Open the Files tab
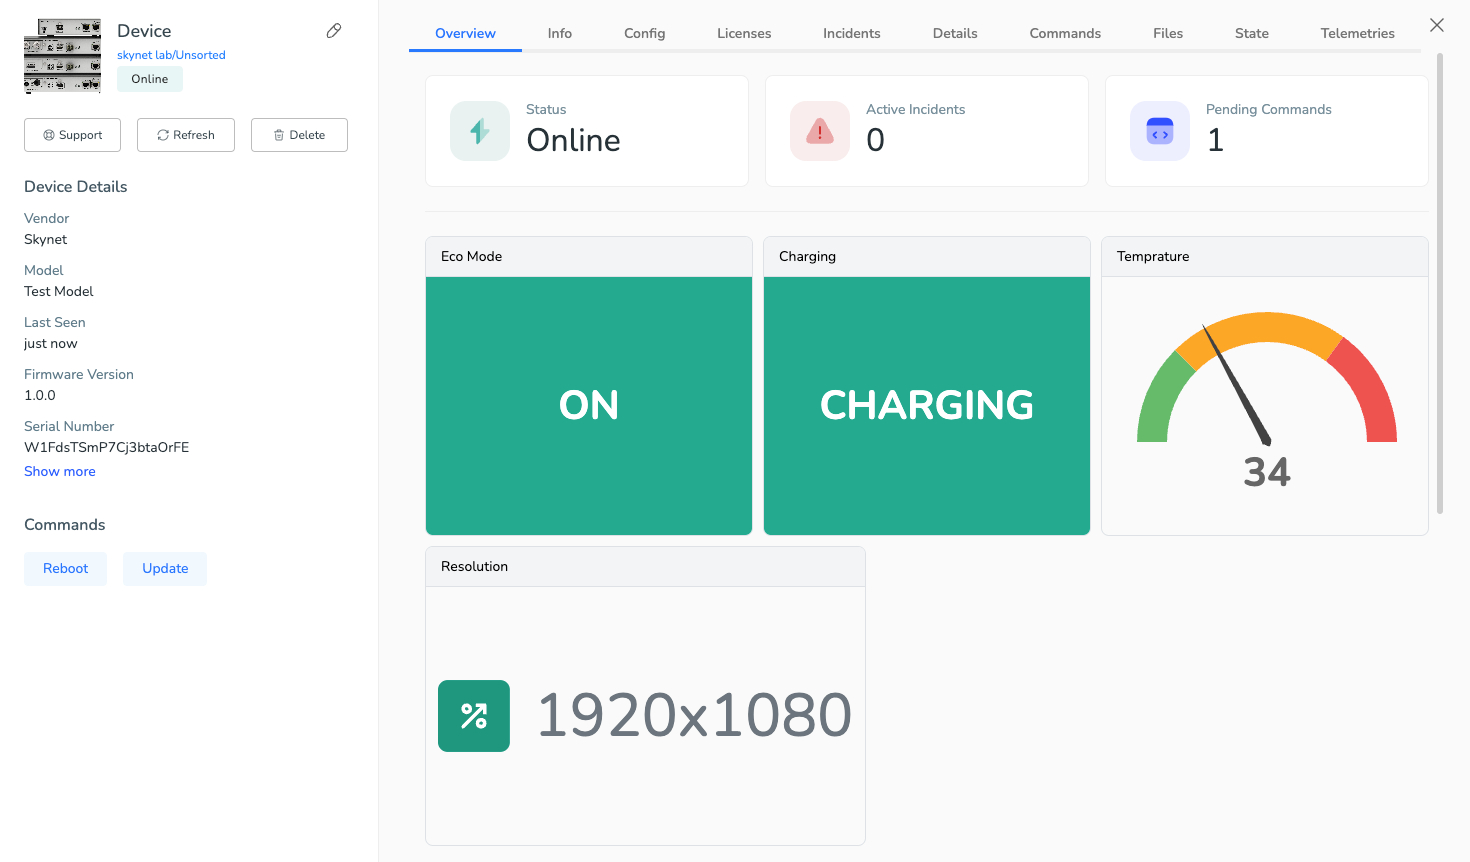Screen dimensions: 1470x862 (x=1168, y=33)
